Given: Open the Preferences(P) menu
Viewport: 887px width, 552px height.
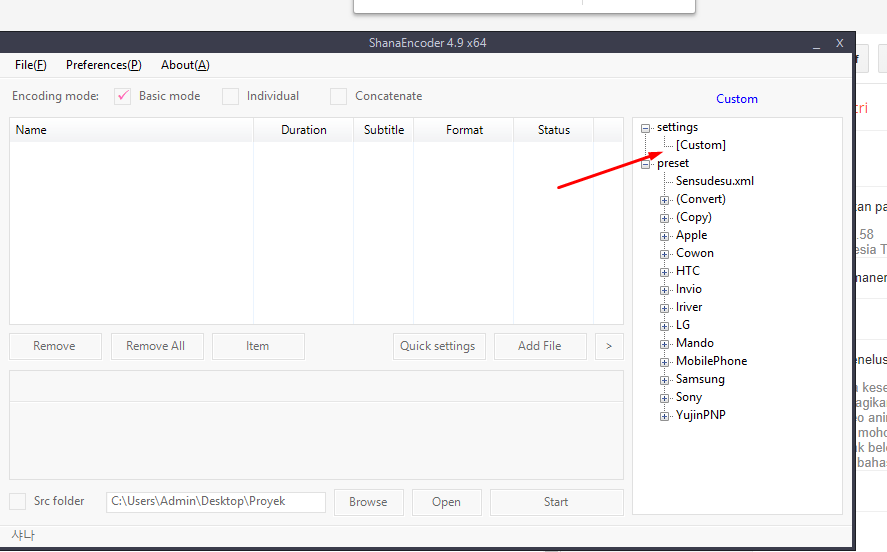Looking at the screenshot, I should point(104,65).
